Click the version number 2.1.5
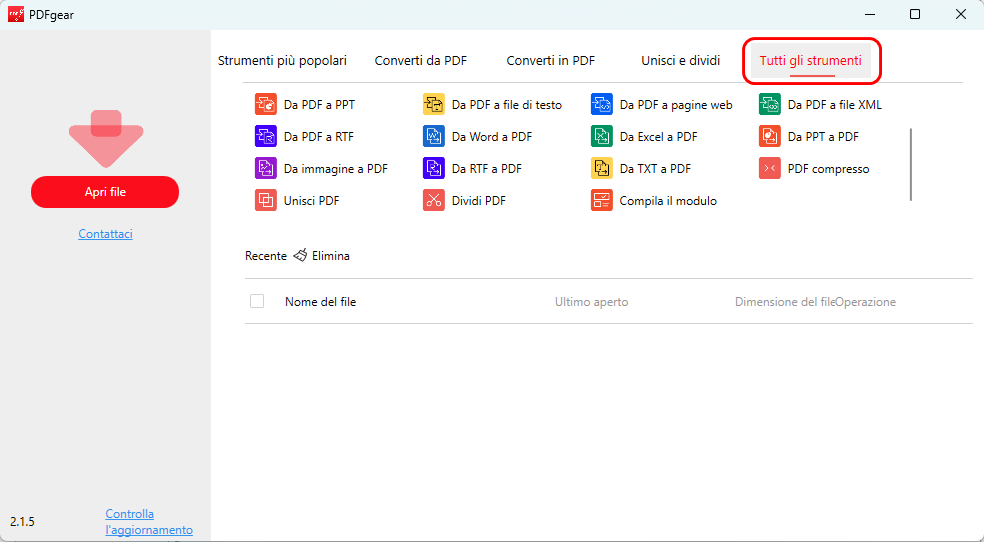 (23, 522)
